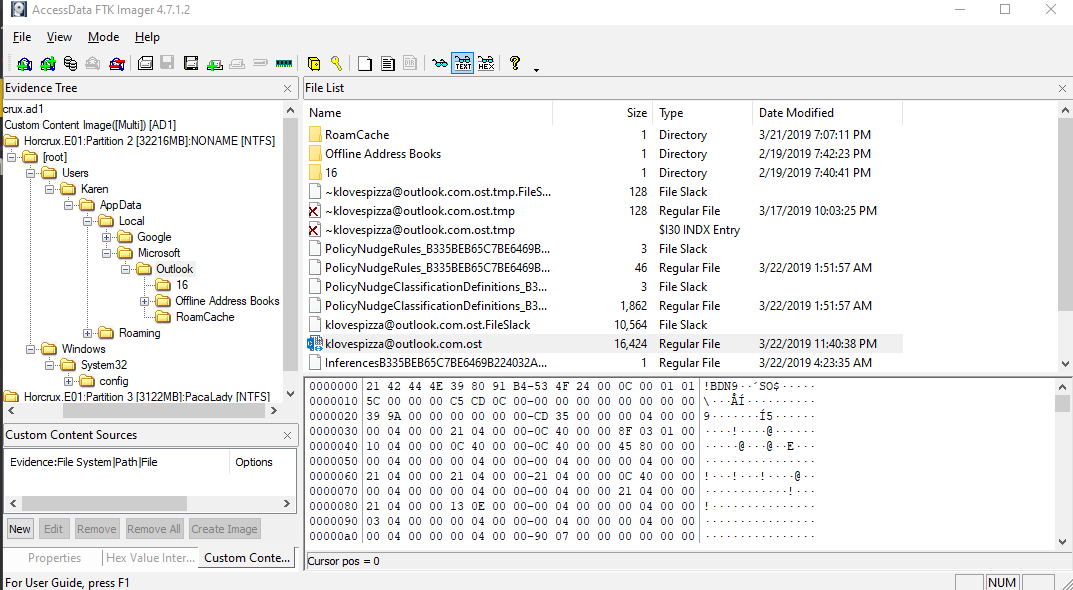This screenshot has height=590, width=1073.
Task: Click the Obtain Protected Files safe icon
Action: coord(314,63)
